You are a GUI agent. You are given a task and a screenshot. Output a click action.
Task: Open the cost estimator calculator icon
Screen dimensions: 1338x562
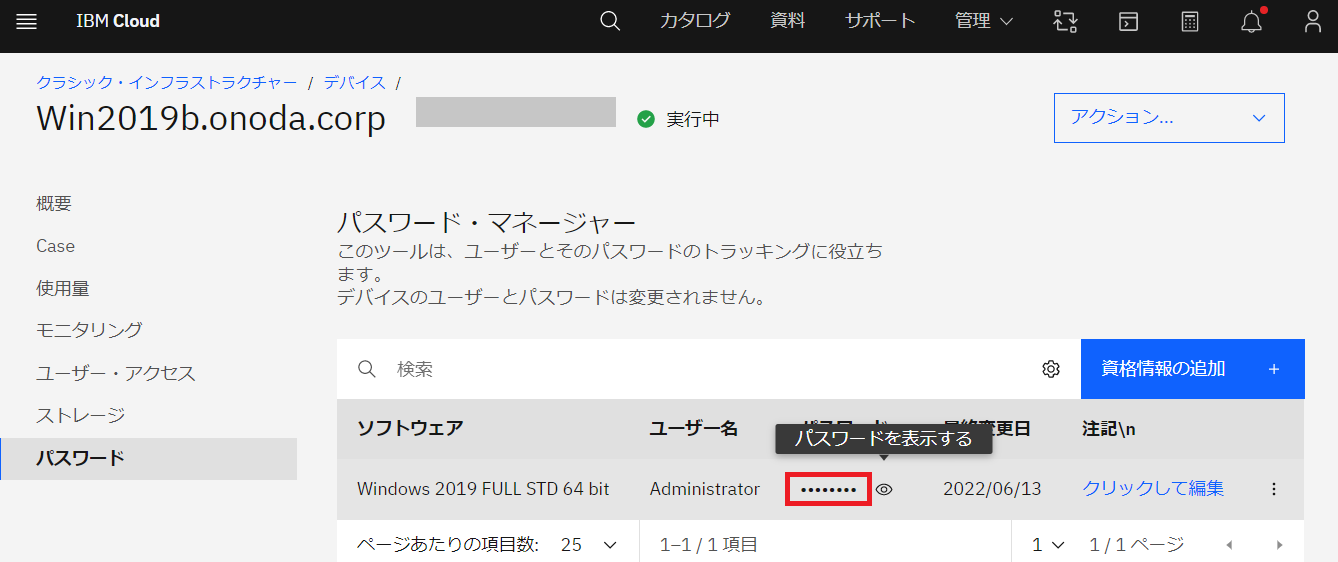coord(1190,21)
